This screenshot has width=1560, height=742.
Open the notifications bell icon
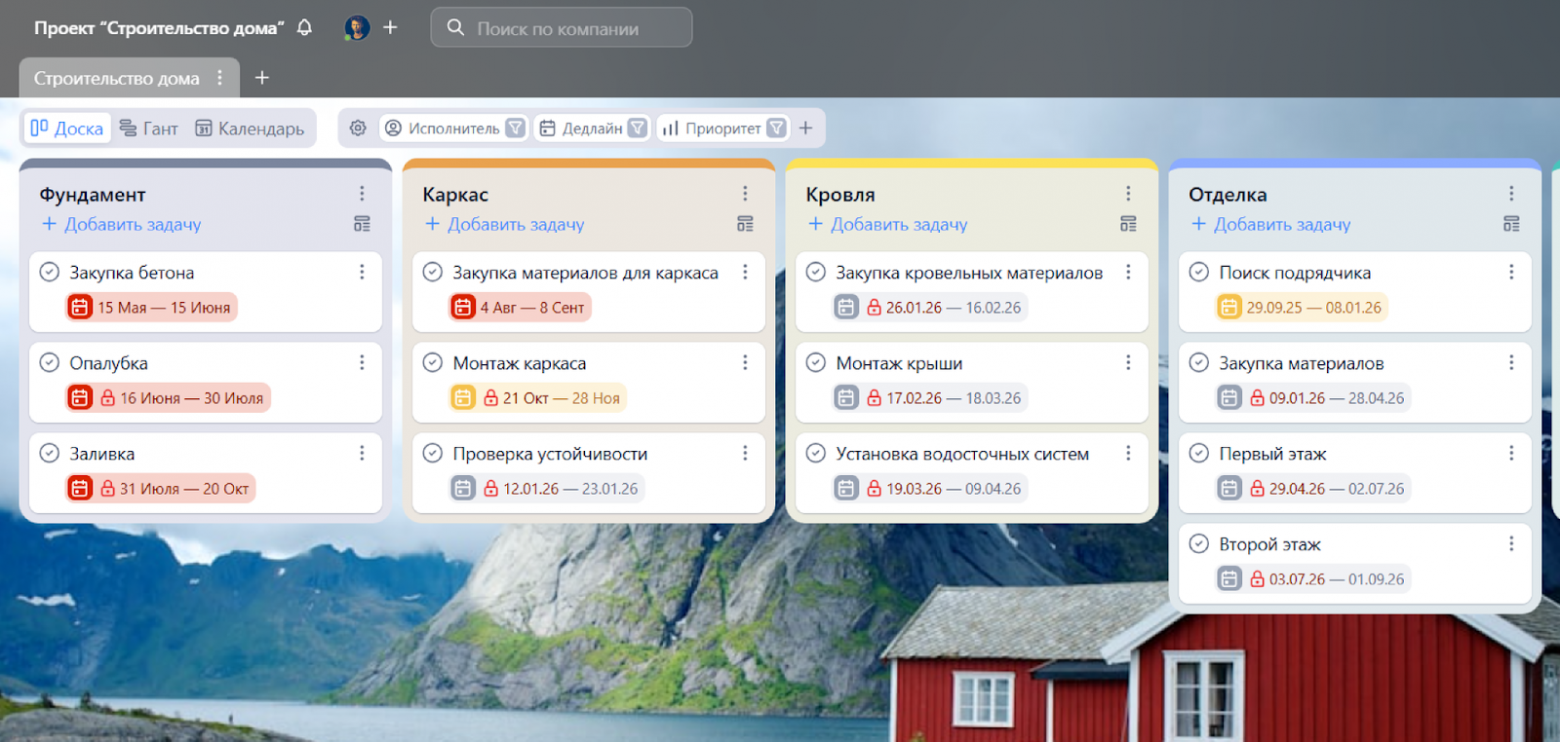[x=307, y=27]
